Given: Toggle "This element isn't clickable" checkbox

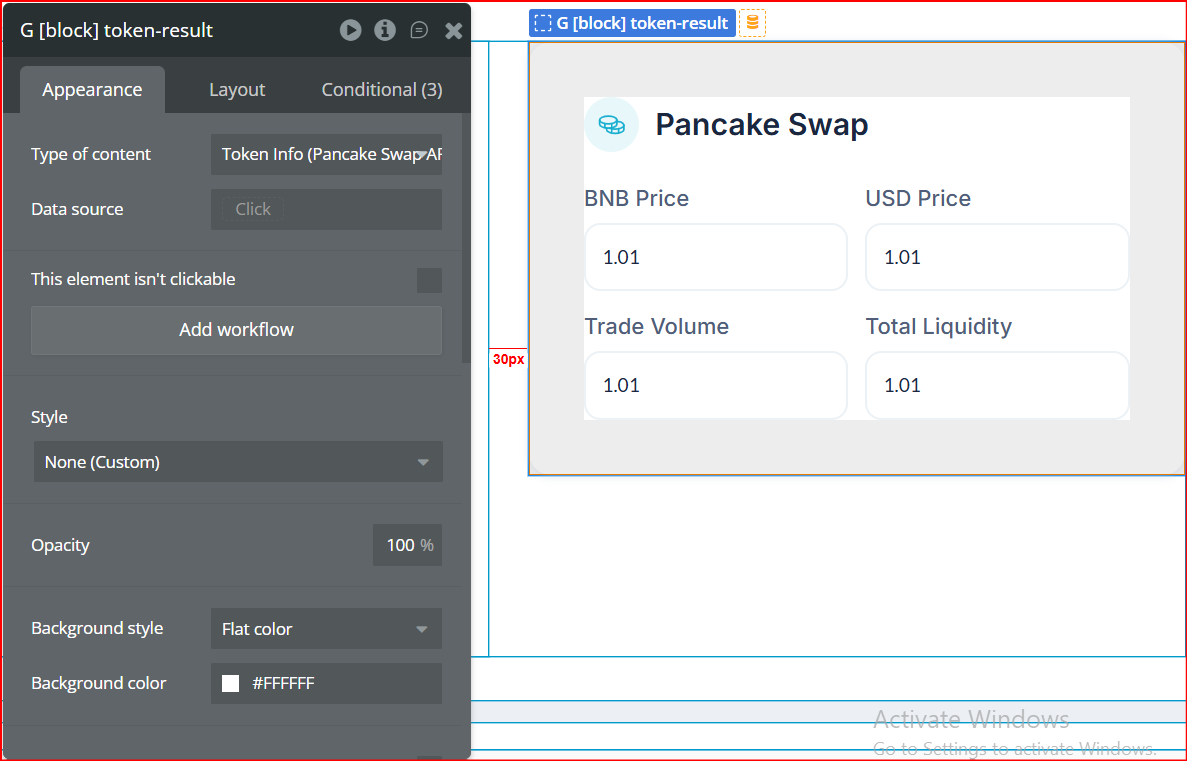Looking at the screenshot, I should pos(429,280).
